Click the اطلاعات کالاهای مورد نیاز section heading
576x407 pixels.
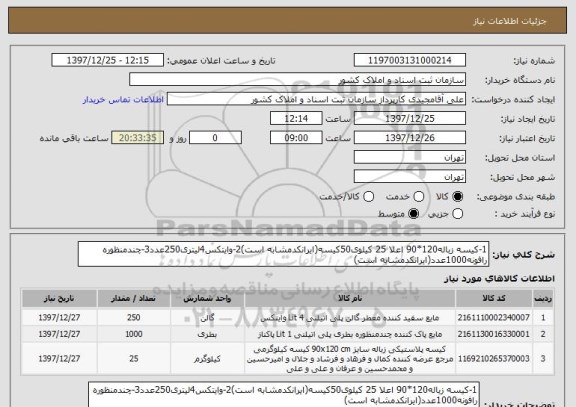[500, 279]
